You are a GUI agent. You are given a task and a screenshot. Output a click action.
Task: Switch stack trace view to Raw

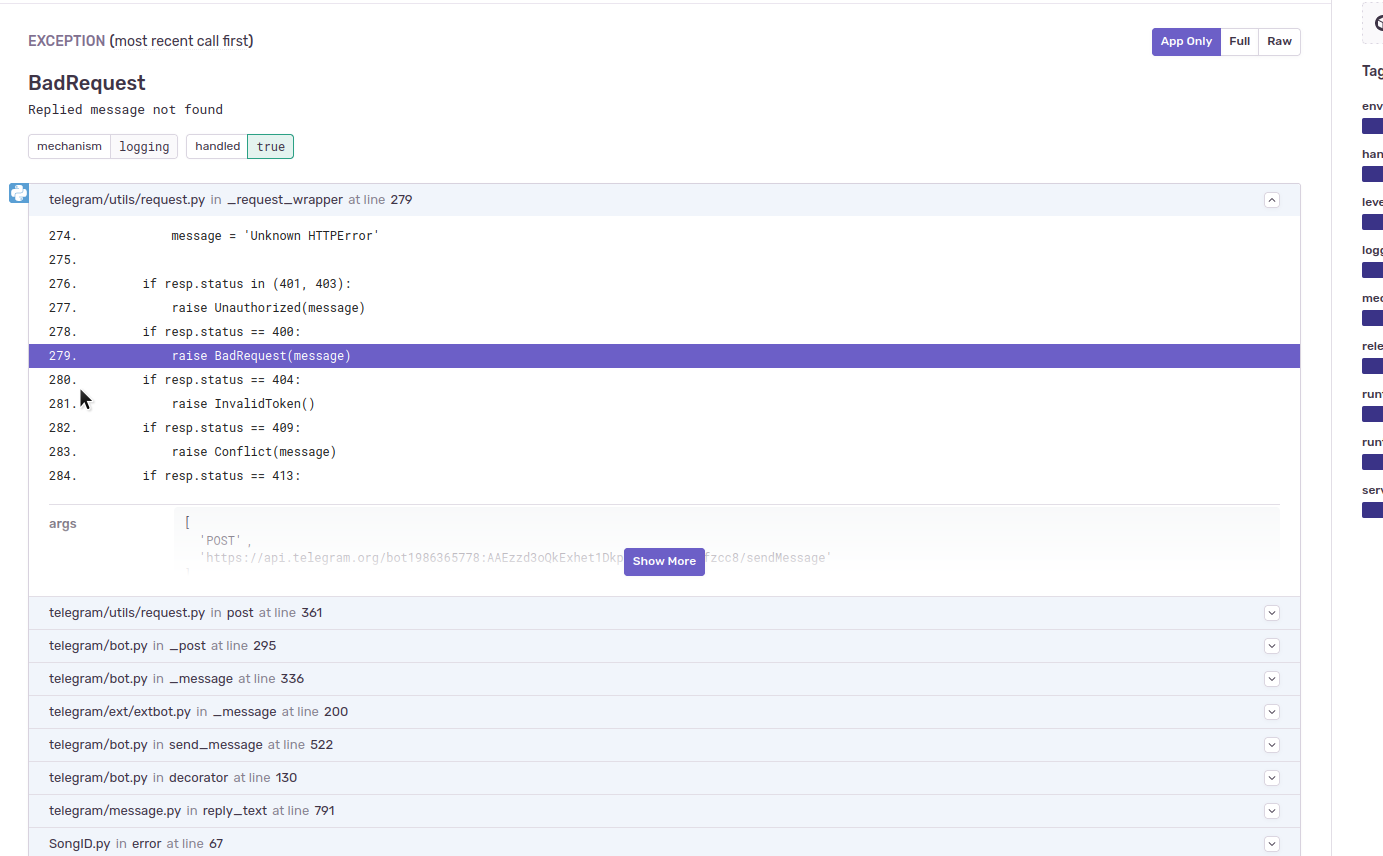tap(1280, 42)
